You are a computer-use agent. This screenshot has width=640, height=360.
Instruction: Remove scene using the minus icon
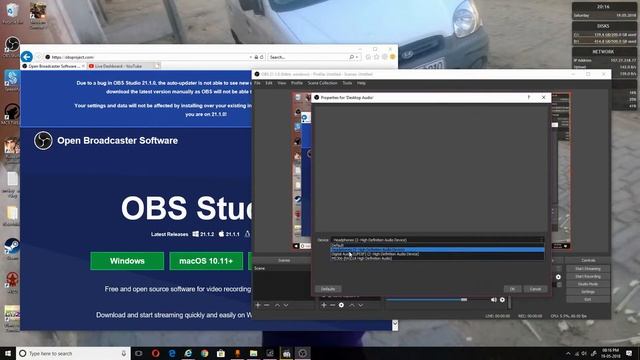click(267, 305)
